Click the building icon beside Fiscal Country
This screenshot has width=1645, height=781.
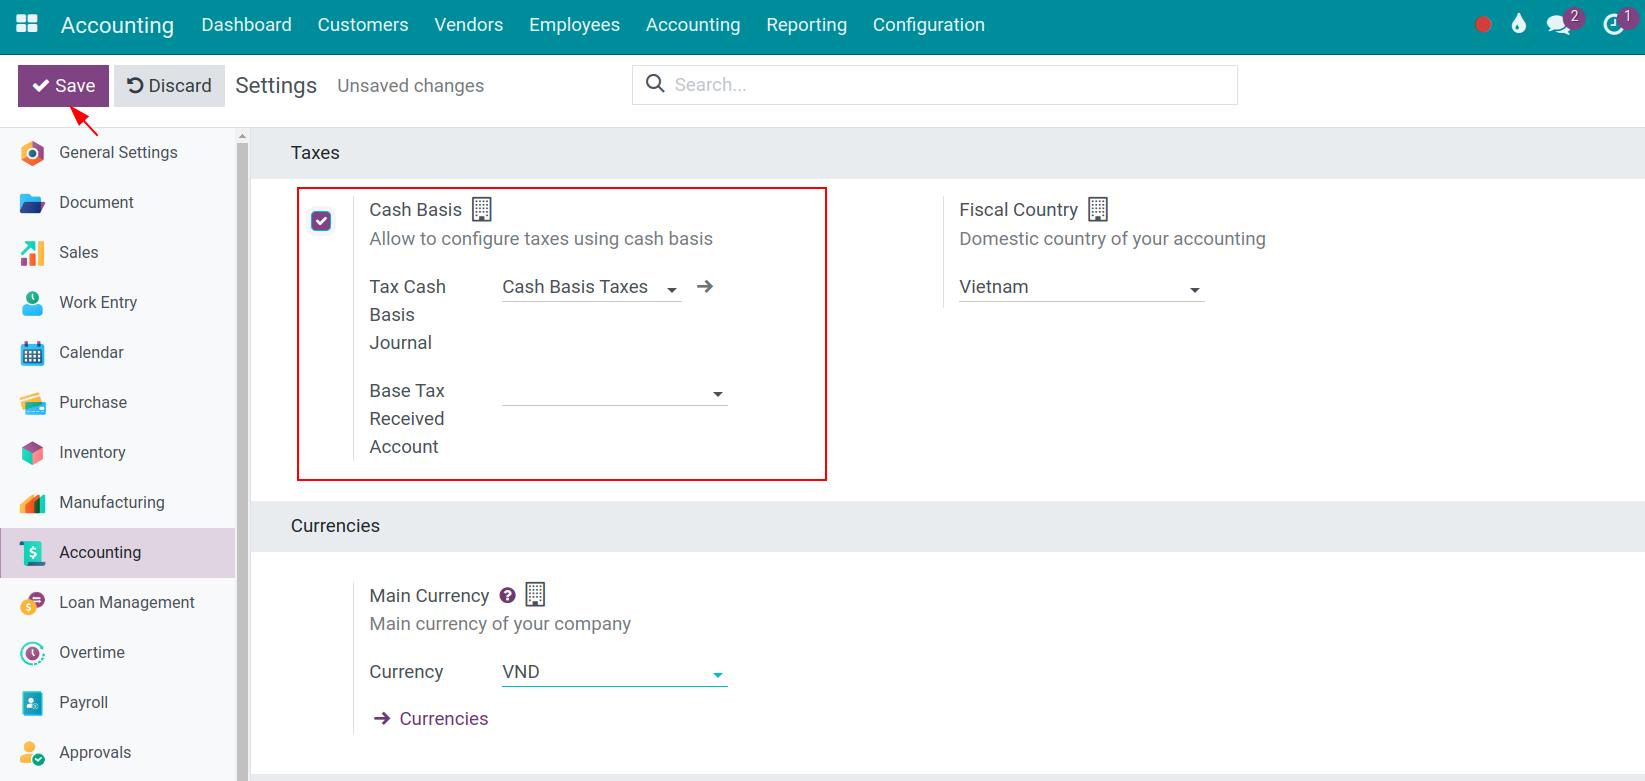[x=1098, y=209]
